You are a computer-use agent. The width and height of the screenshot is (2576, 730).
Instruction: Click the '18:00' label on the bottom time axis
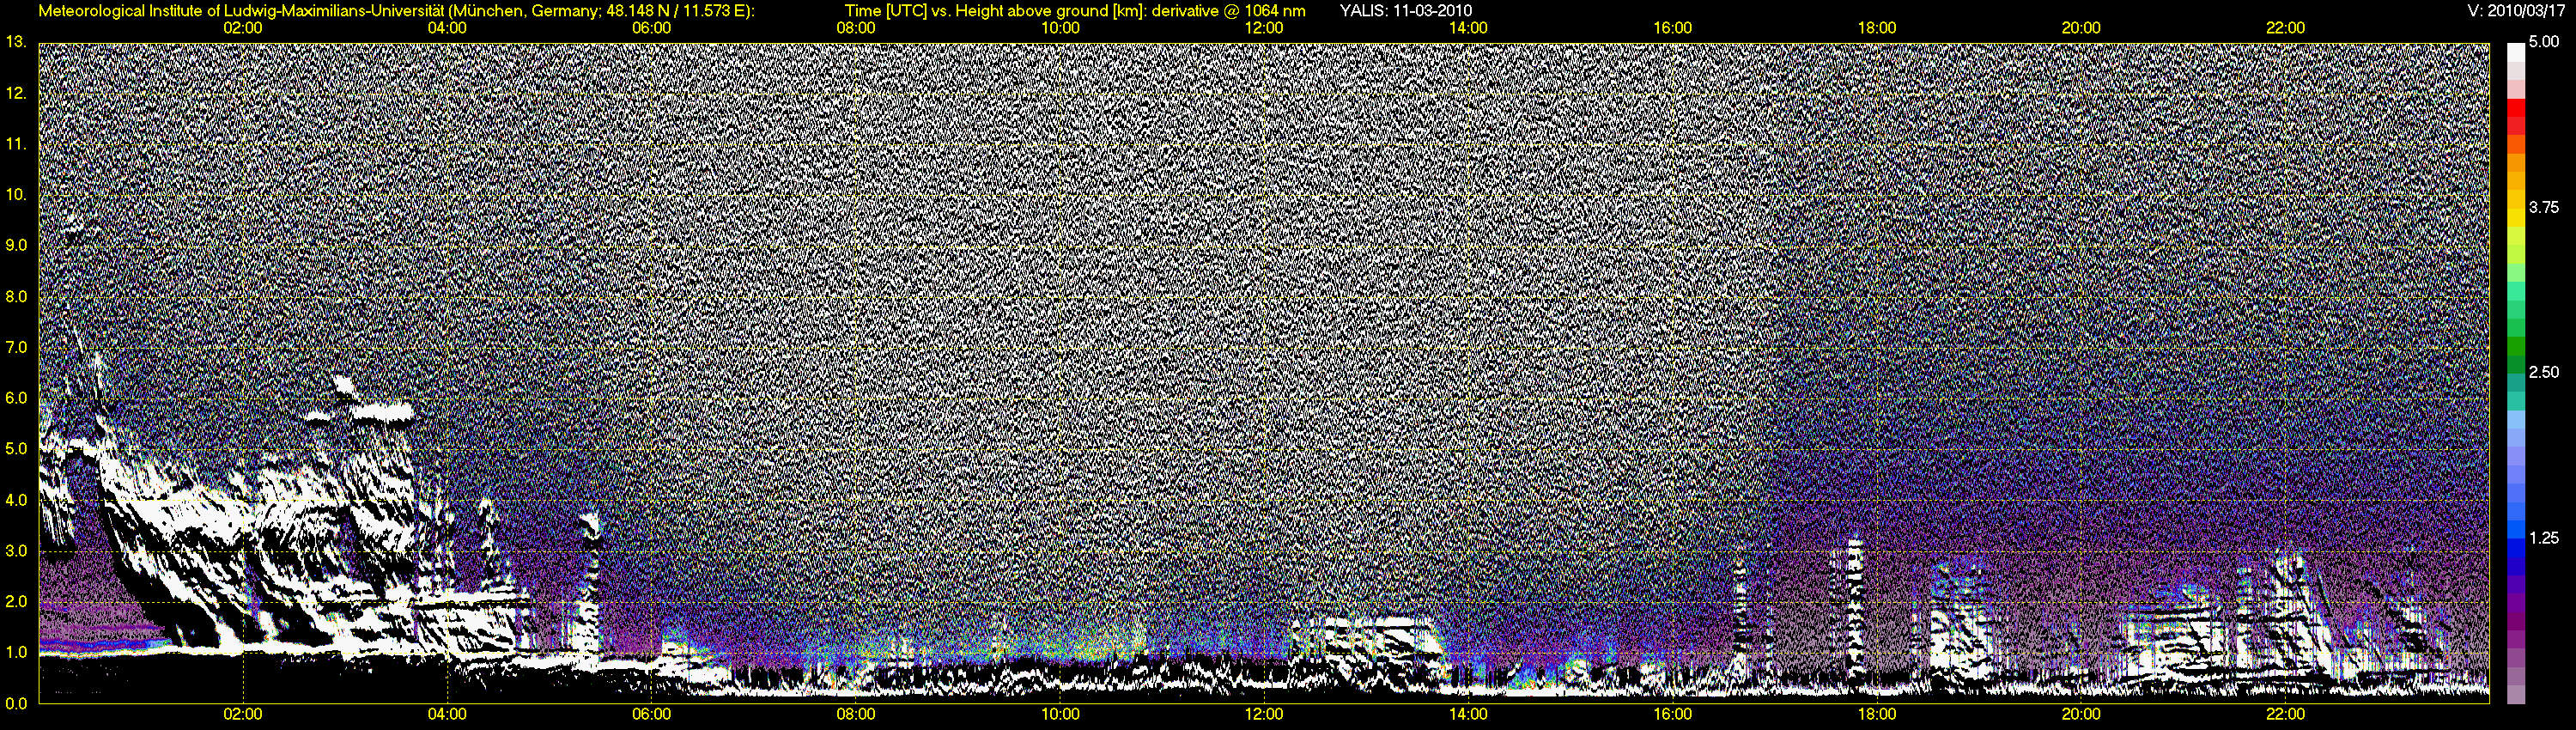(x=1877, y=715)
